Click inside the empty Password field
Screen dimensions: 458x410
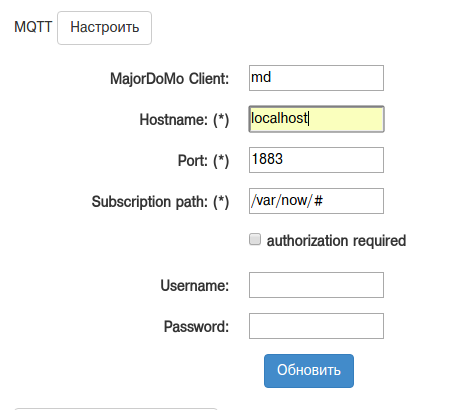click(316, 326)
